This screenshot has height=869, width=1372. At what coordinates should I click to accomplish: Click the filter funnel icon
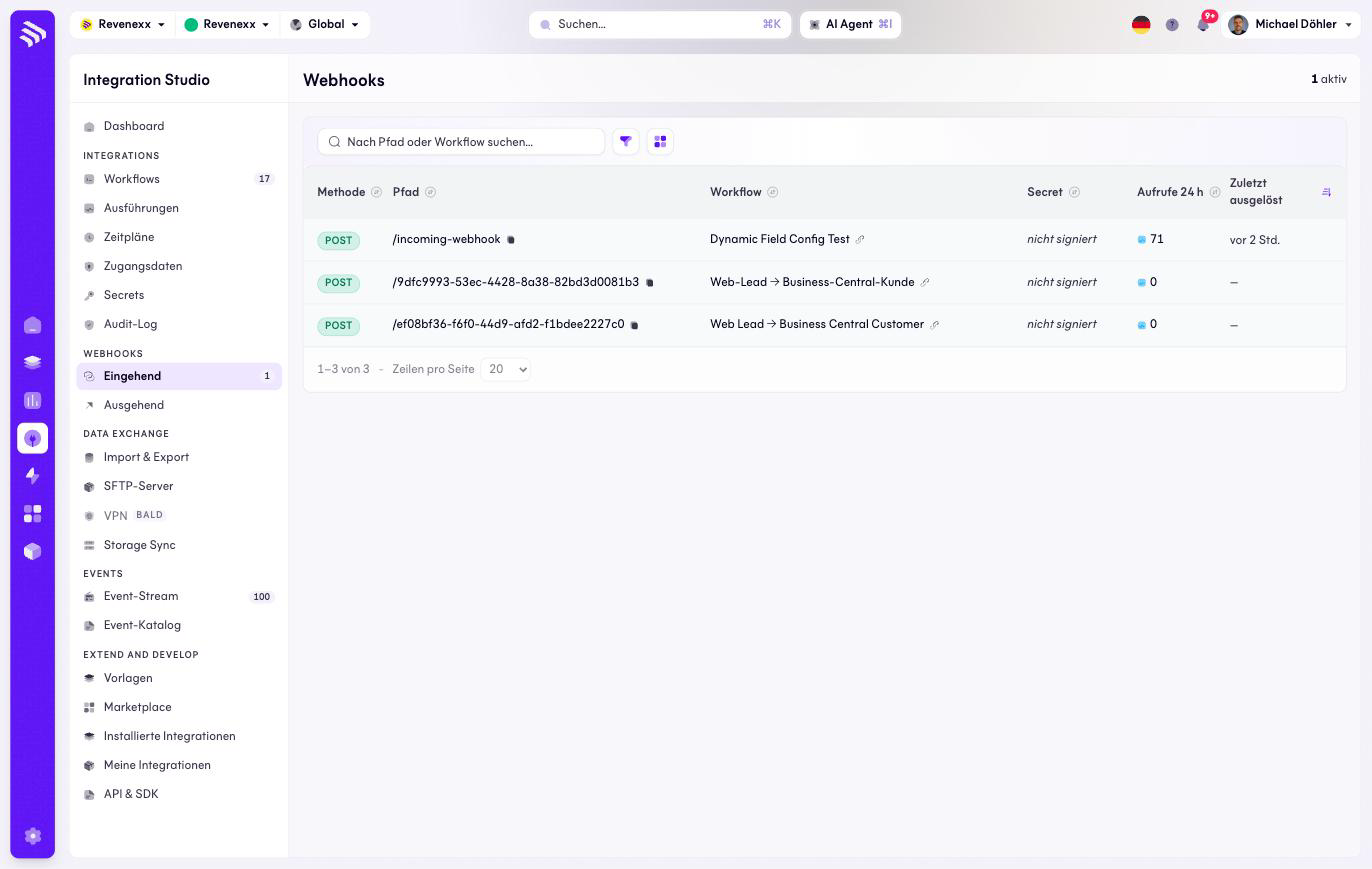pyautogui.click(x=626, y=142)
